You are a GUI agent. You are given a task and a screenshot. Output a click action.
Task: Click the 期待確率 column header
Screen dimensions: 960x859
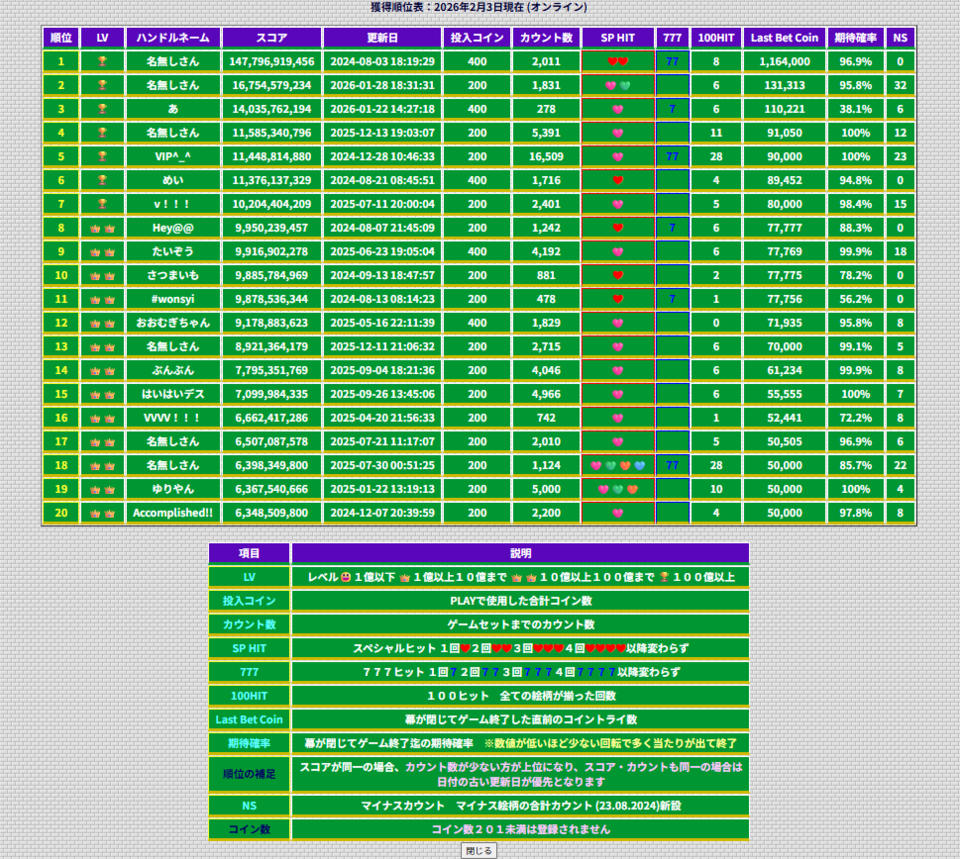coord(855,38)
